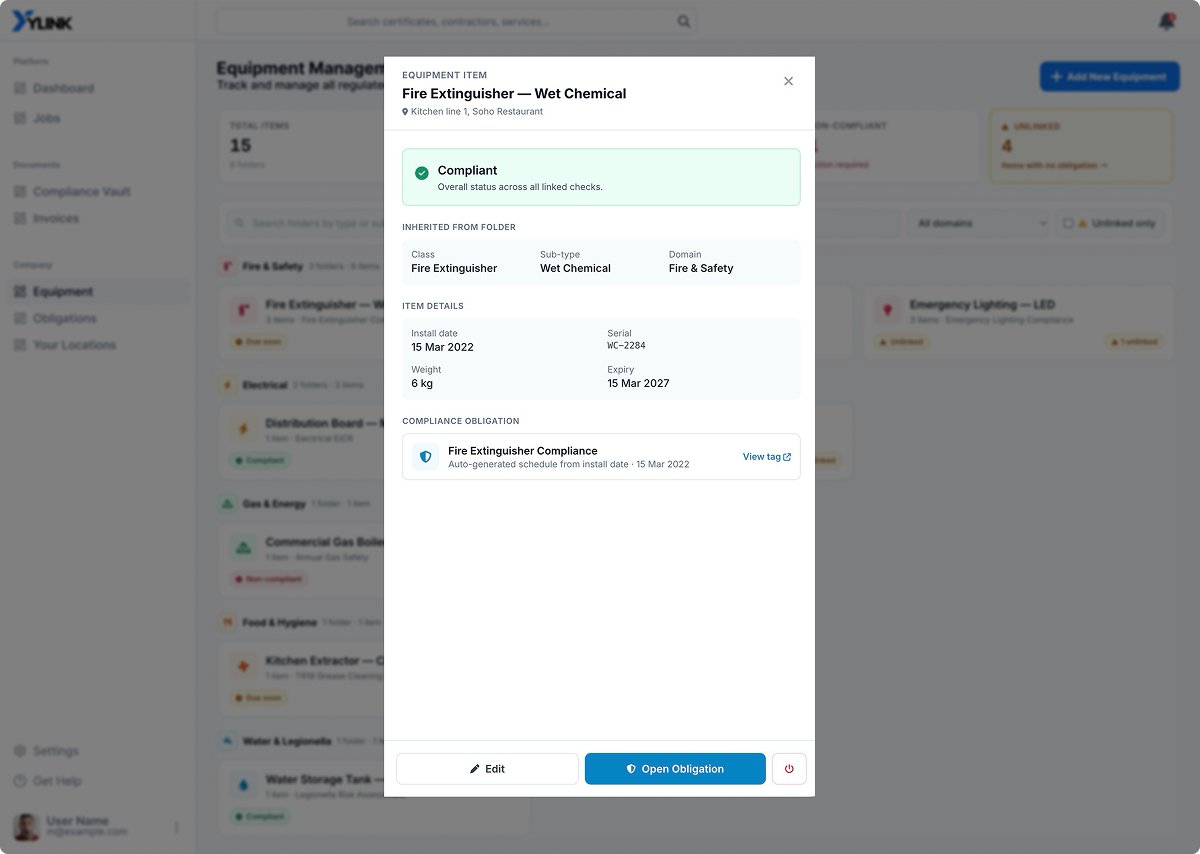Click the search magnifier icon
Viewport: 1200px width, 854px height.
684,21
